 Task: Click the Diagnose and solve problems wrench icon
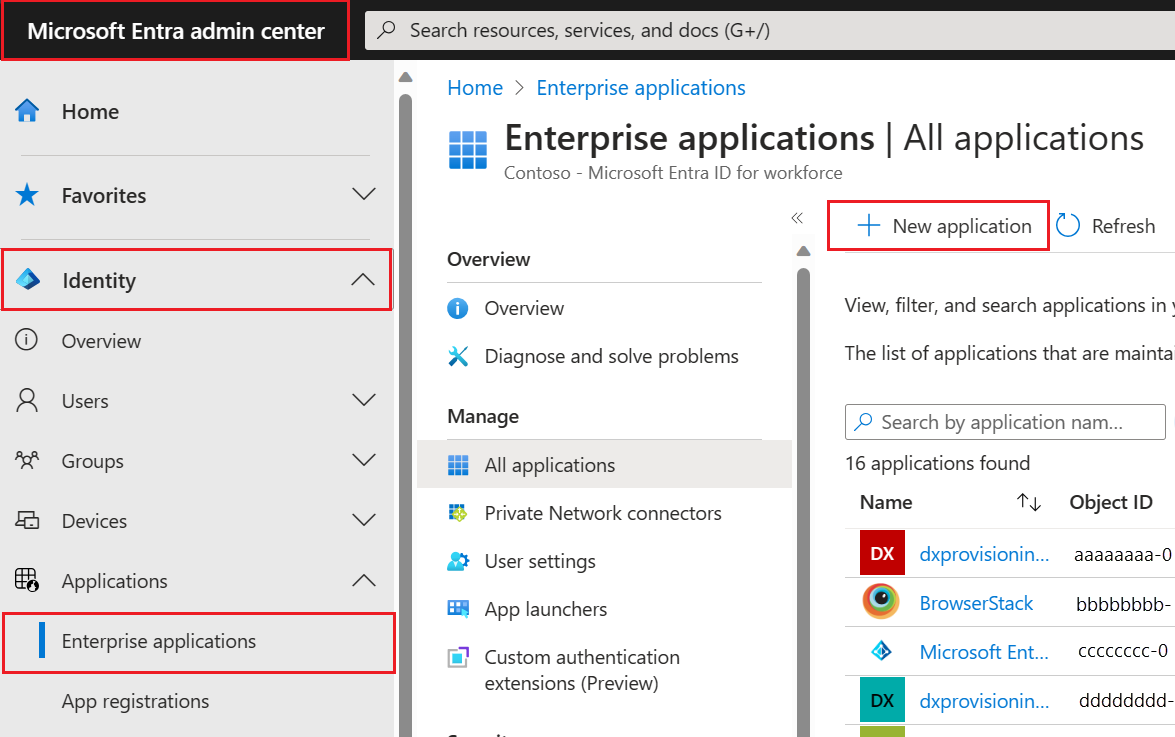(458, 357)
